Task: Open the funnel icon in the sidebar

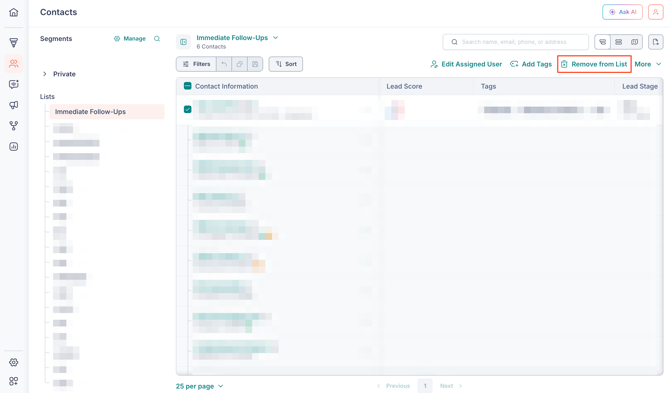Action: click(x=14, y=43)
